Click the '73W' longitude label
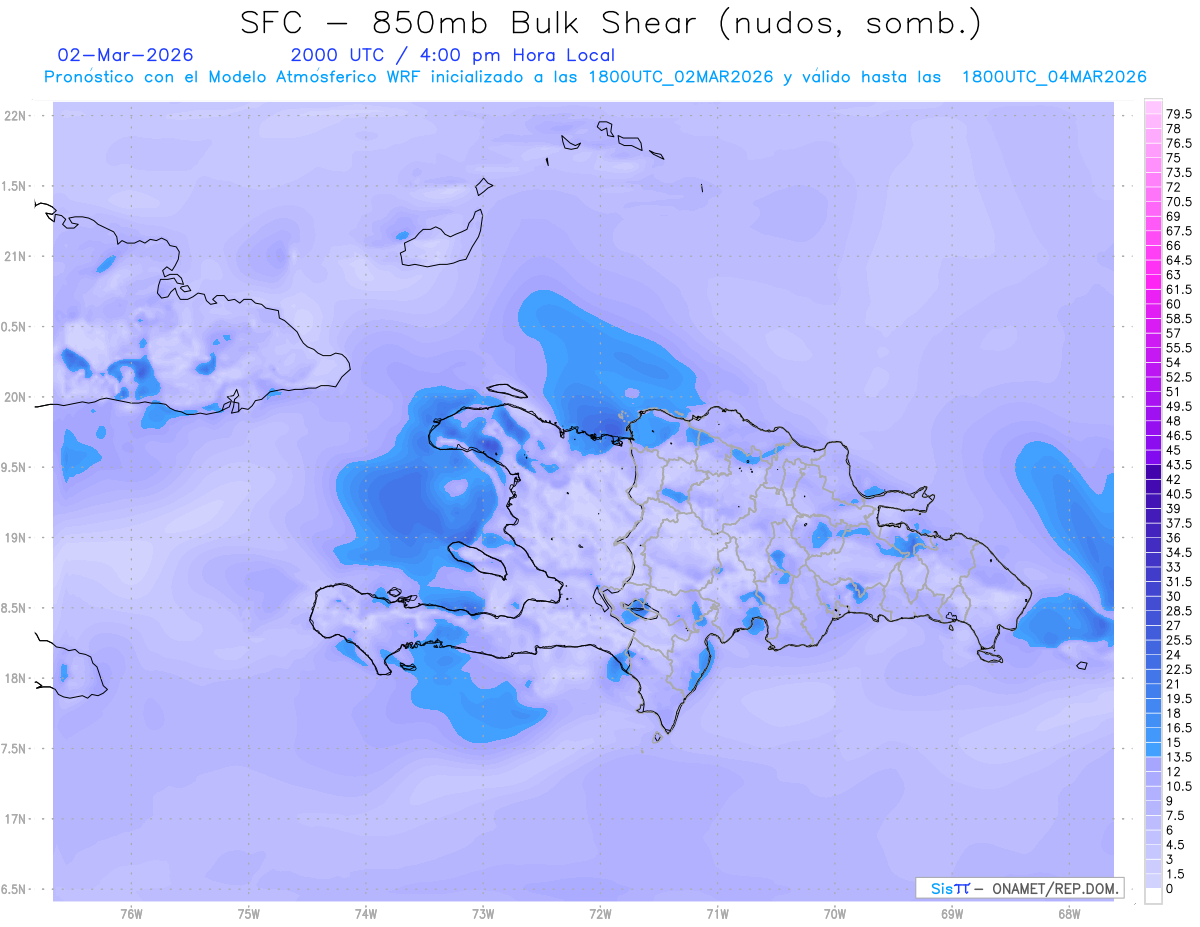This screenshot has height=927, width=1200. point(483,914)
